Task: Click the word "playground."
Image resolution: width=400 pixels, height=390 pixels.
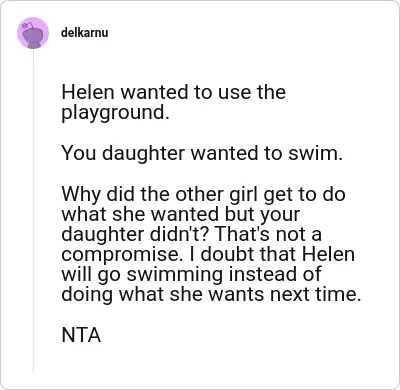Action: (x=115, y=112)
